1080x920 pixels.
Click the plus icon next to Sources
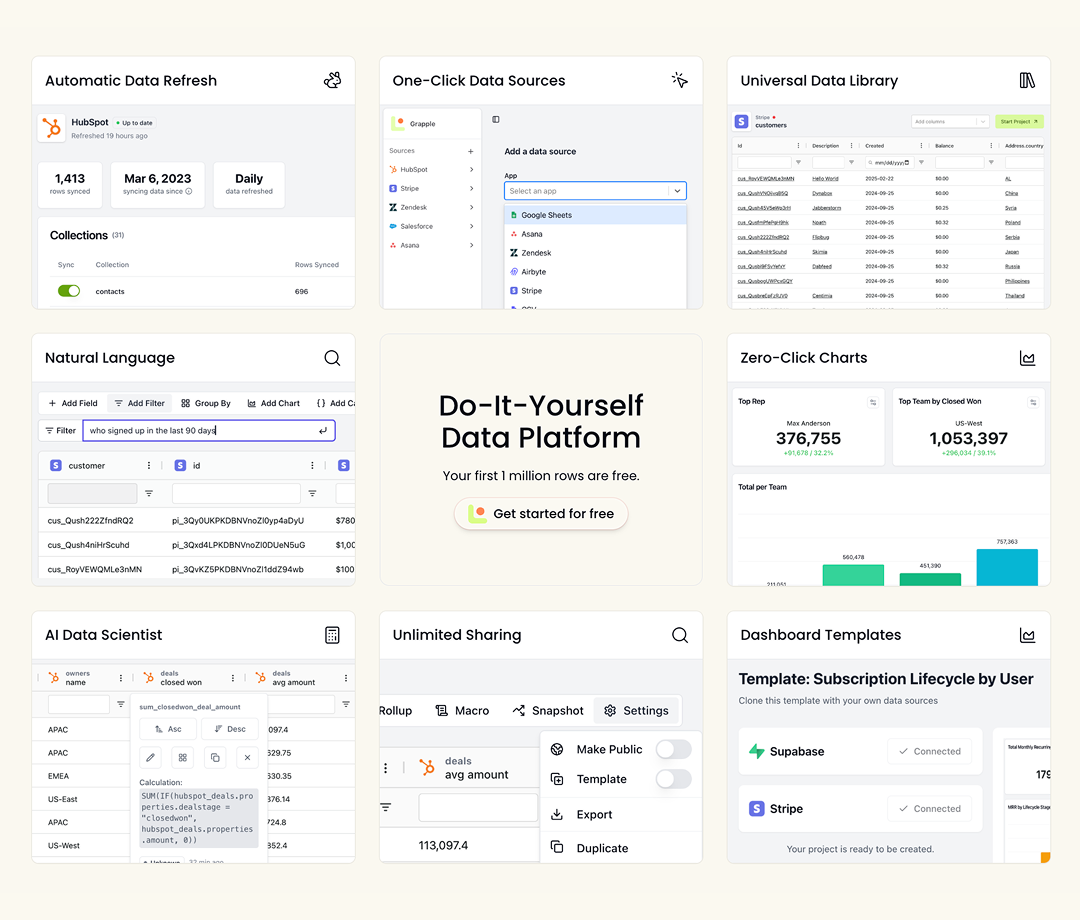pos(471,151)
